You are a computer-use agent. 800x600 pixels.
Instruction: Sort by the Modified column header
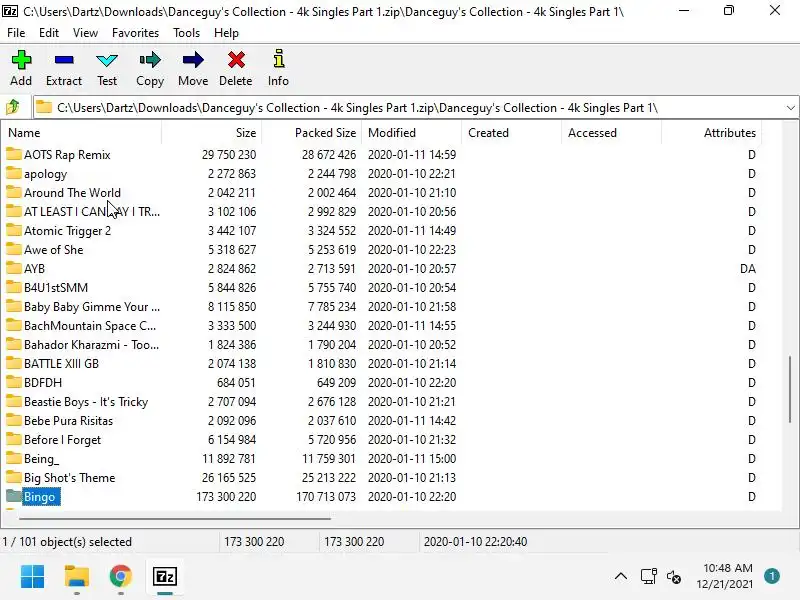click(411, 133)
